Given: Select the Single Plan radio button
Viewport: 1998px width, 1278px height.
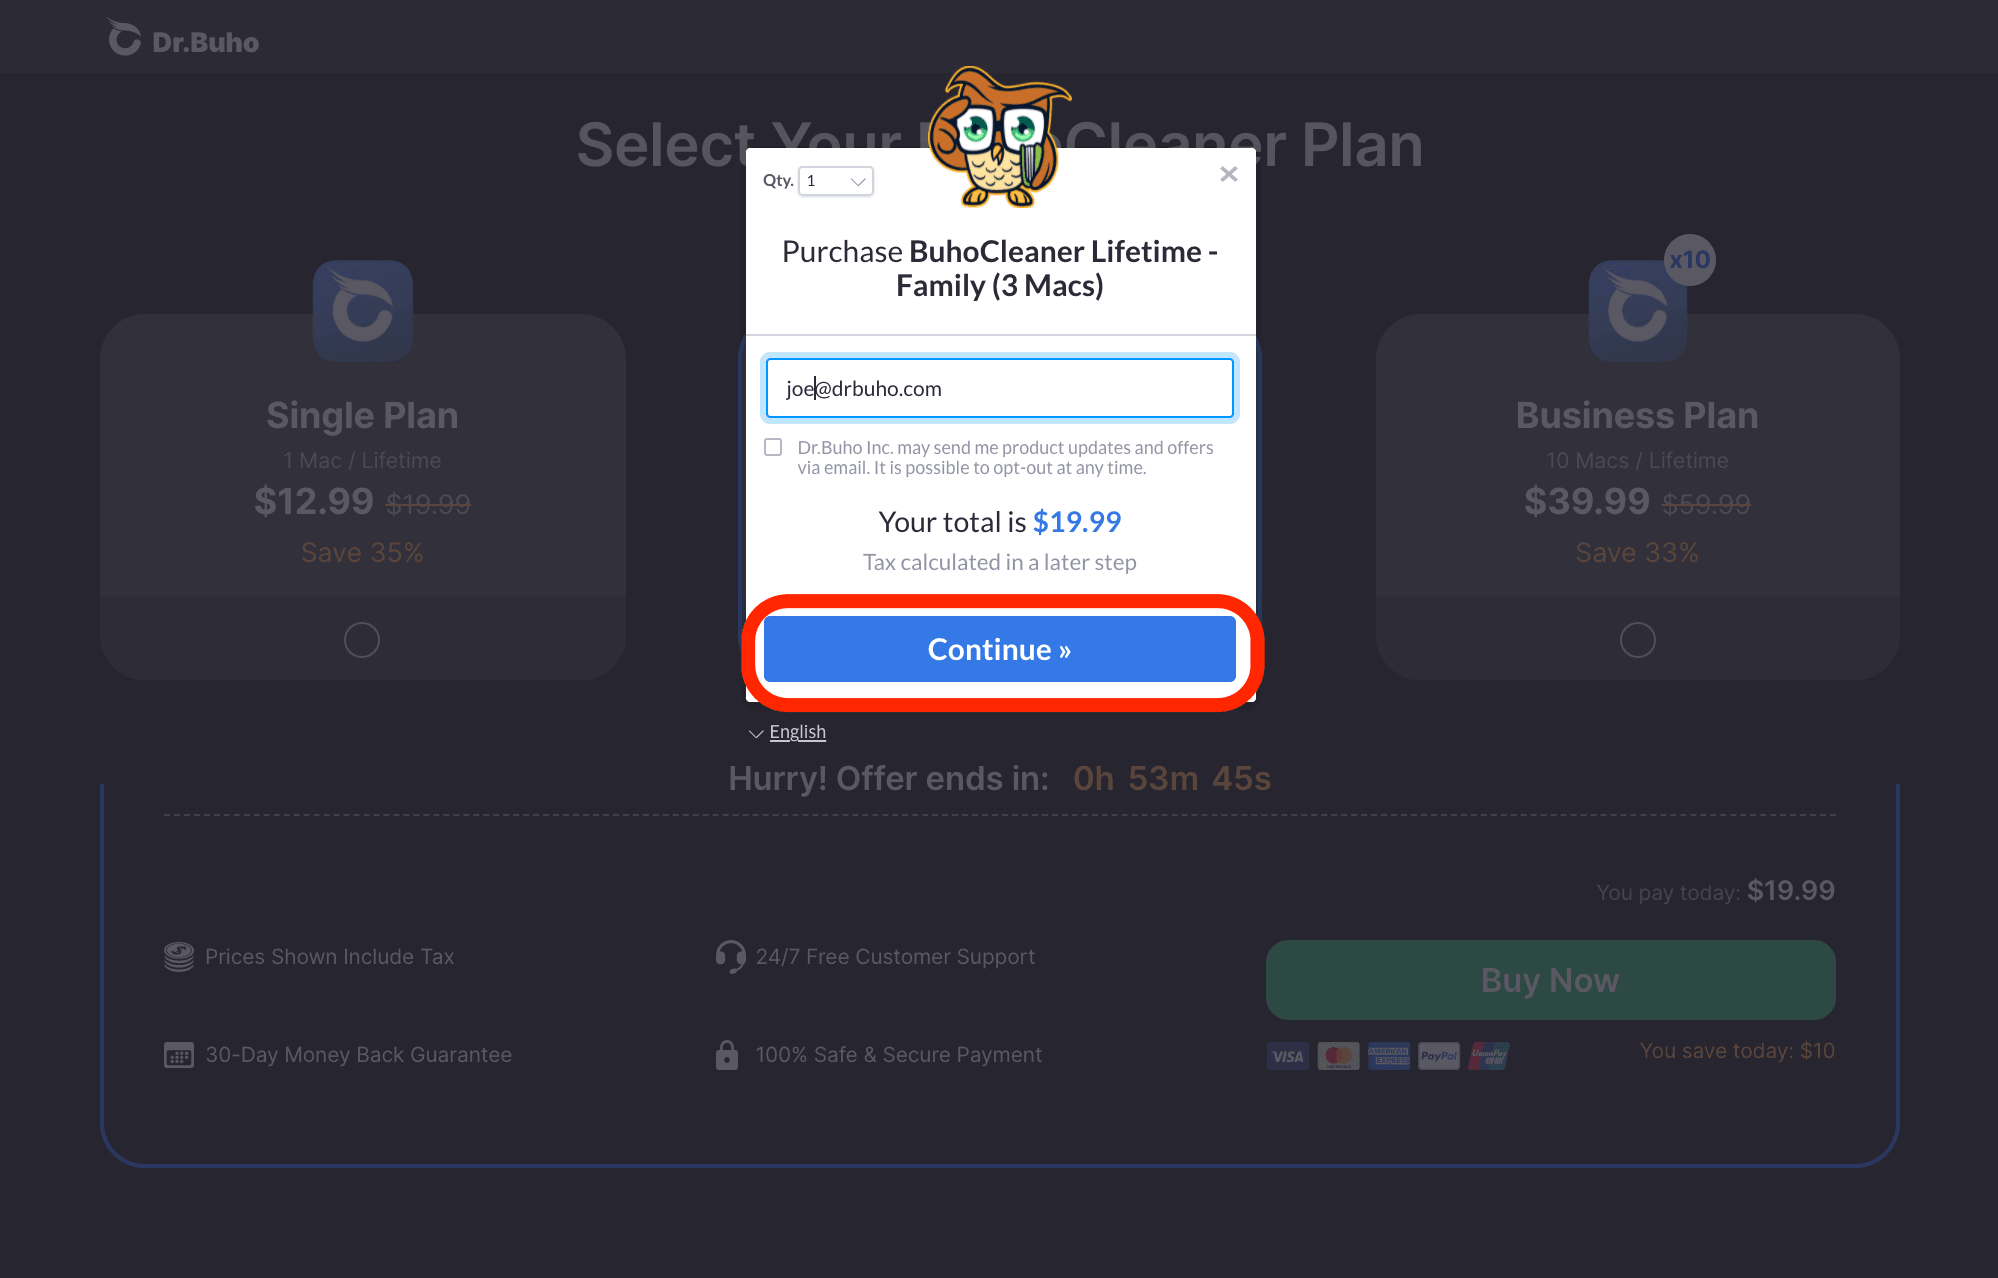Looking at the screenshot, I should [x=362, y=640].
